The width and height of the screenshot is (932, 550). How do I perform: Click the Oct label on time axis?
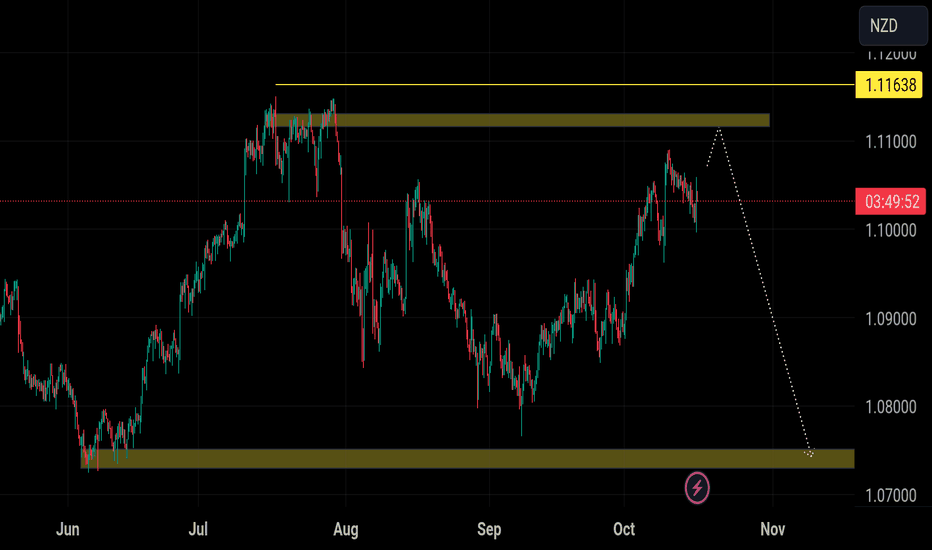(x=624, y=529)
